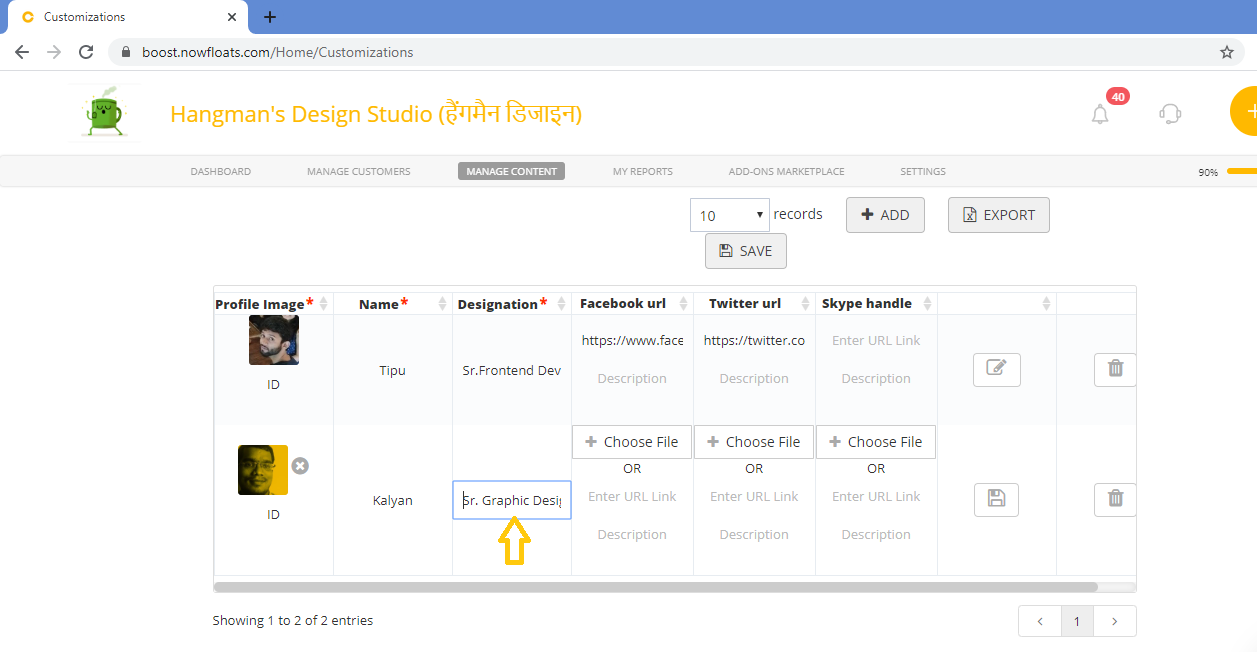Click Kalyan's profile photo thumbnail

[x=263, y=470]
